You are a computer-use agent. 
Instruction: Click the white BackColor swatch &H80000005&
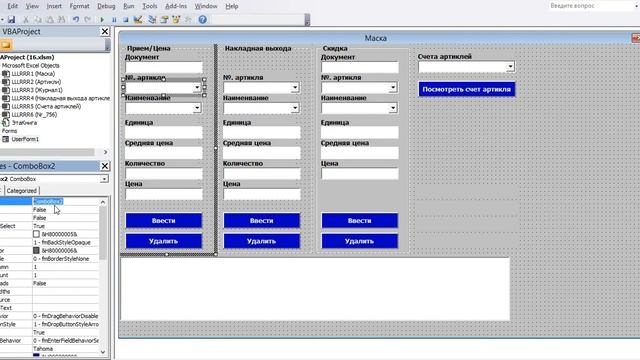pos(36,234)
